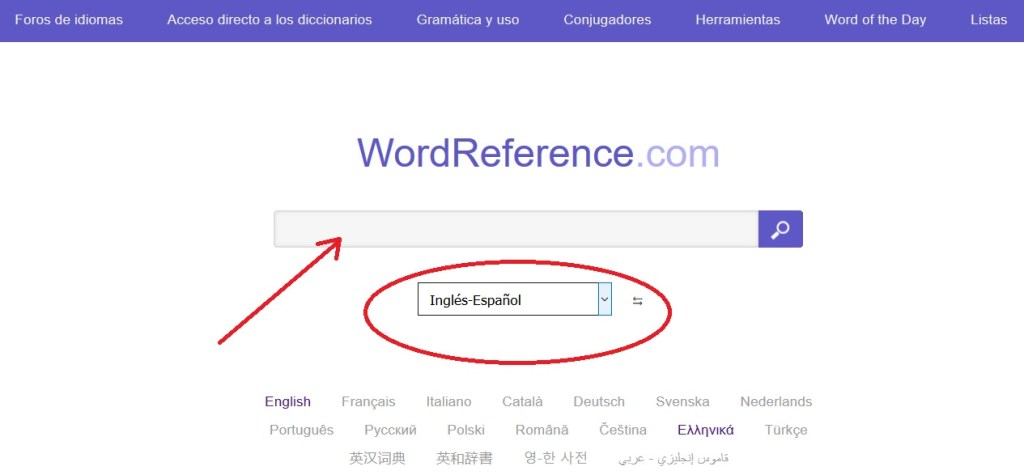This screenshot has height=475, width=1024.
Task: Click inside the word search field
Action: click(x=515, y=229)
